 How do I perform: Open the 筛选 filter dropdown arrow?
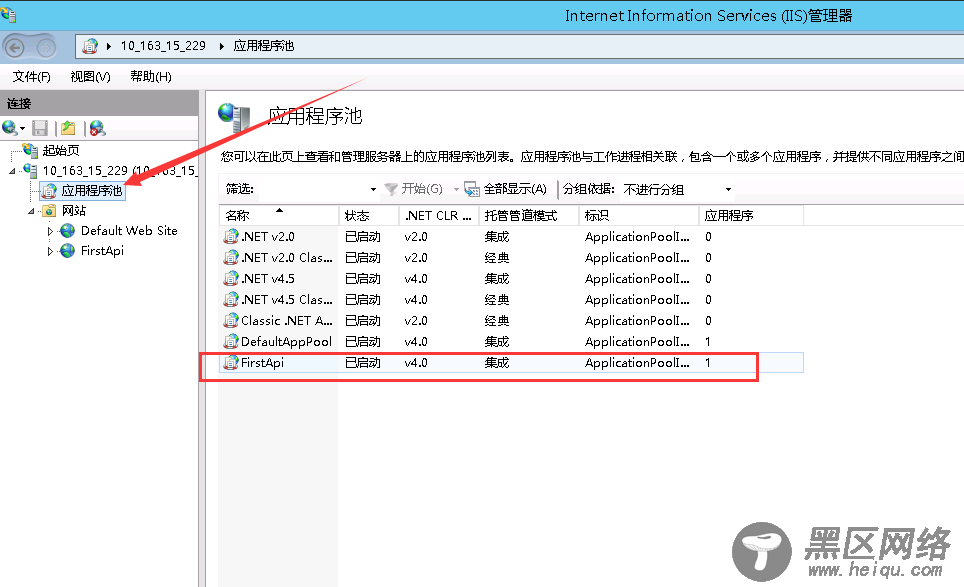(x=373, y=189)
